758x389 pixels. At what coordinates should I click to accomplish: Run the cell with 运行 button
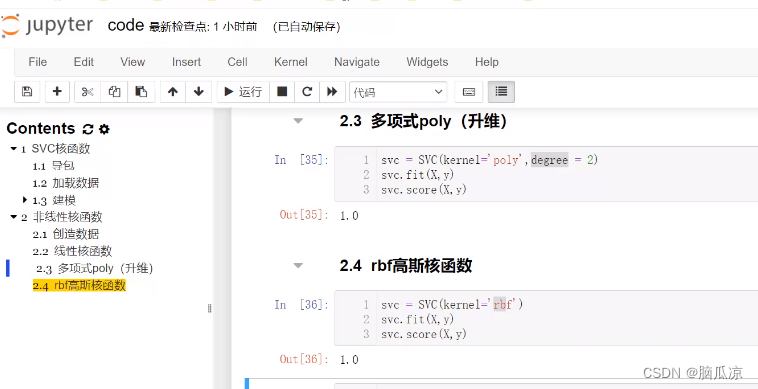point(243,92)
